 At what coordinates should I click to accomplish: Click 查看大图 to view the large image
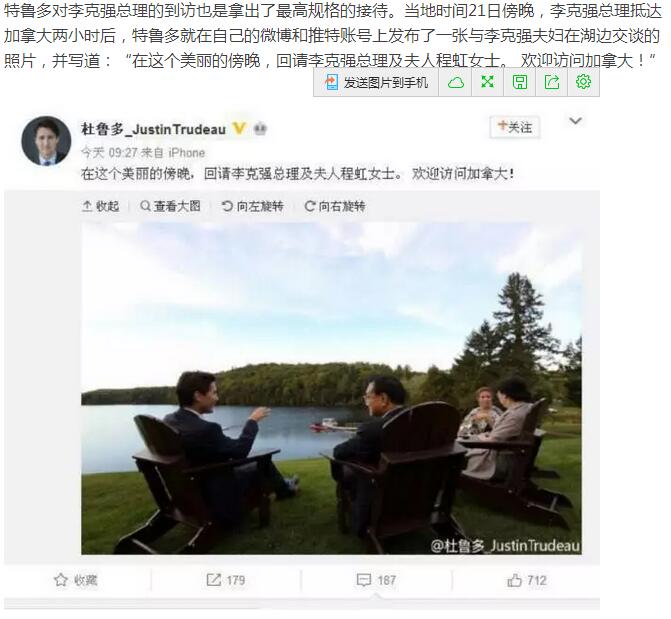(170, 206)
